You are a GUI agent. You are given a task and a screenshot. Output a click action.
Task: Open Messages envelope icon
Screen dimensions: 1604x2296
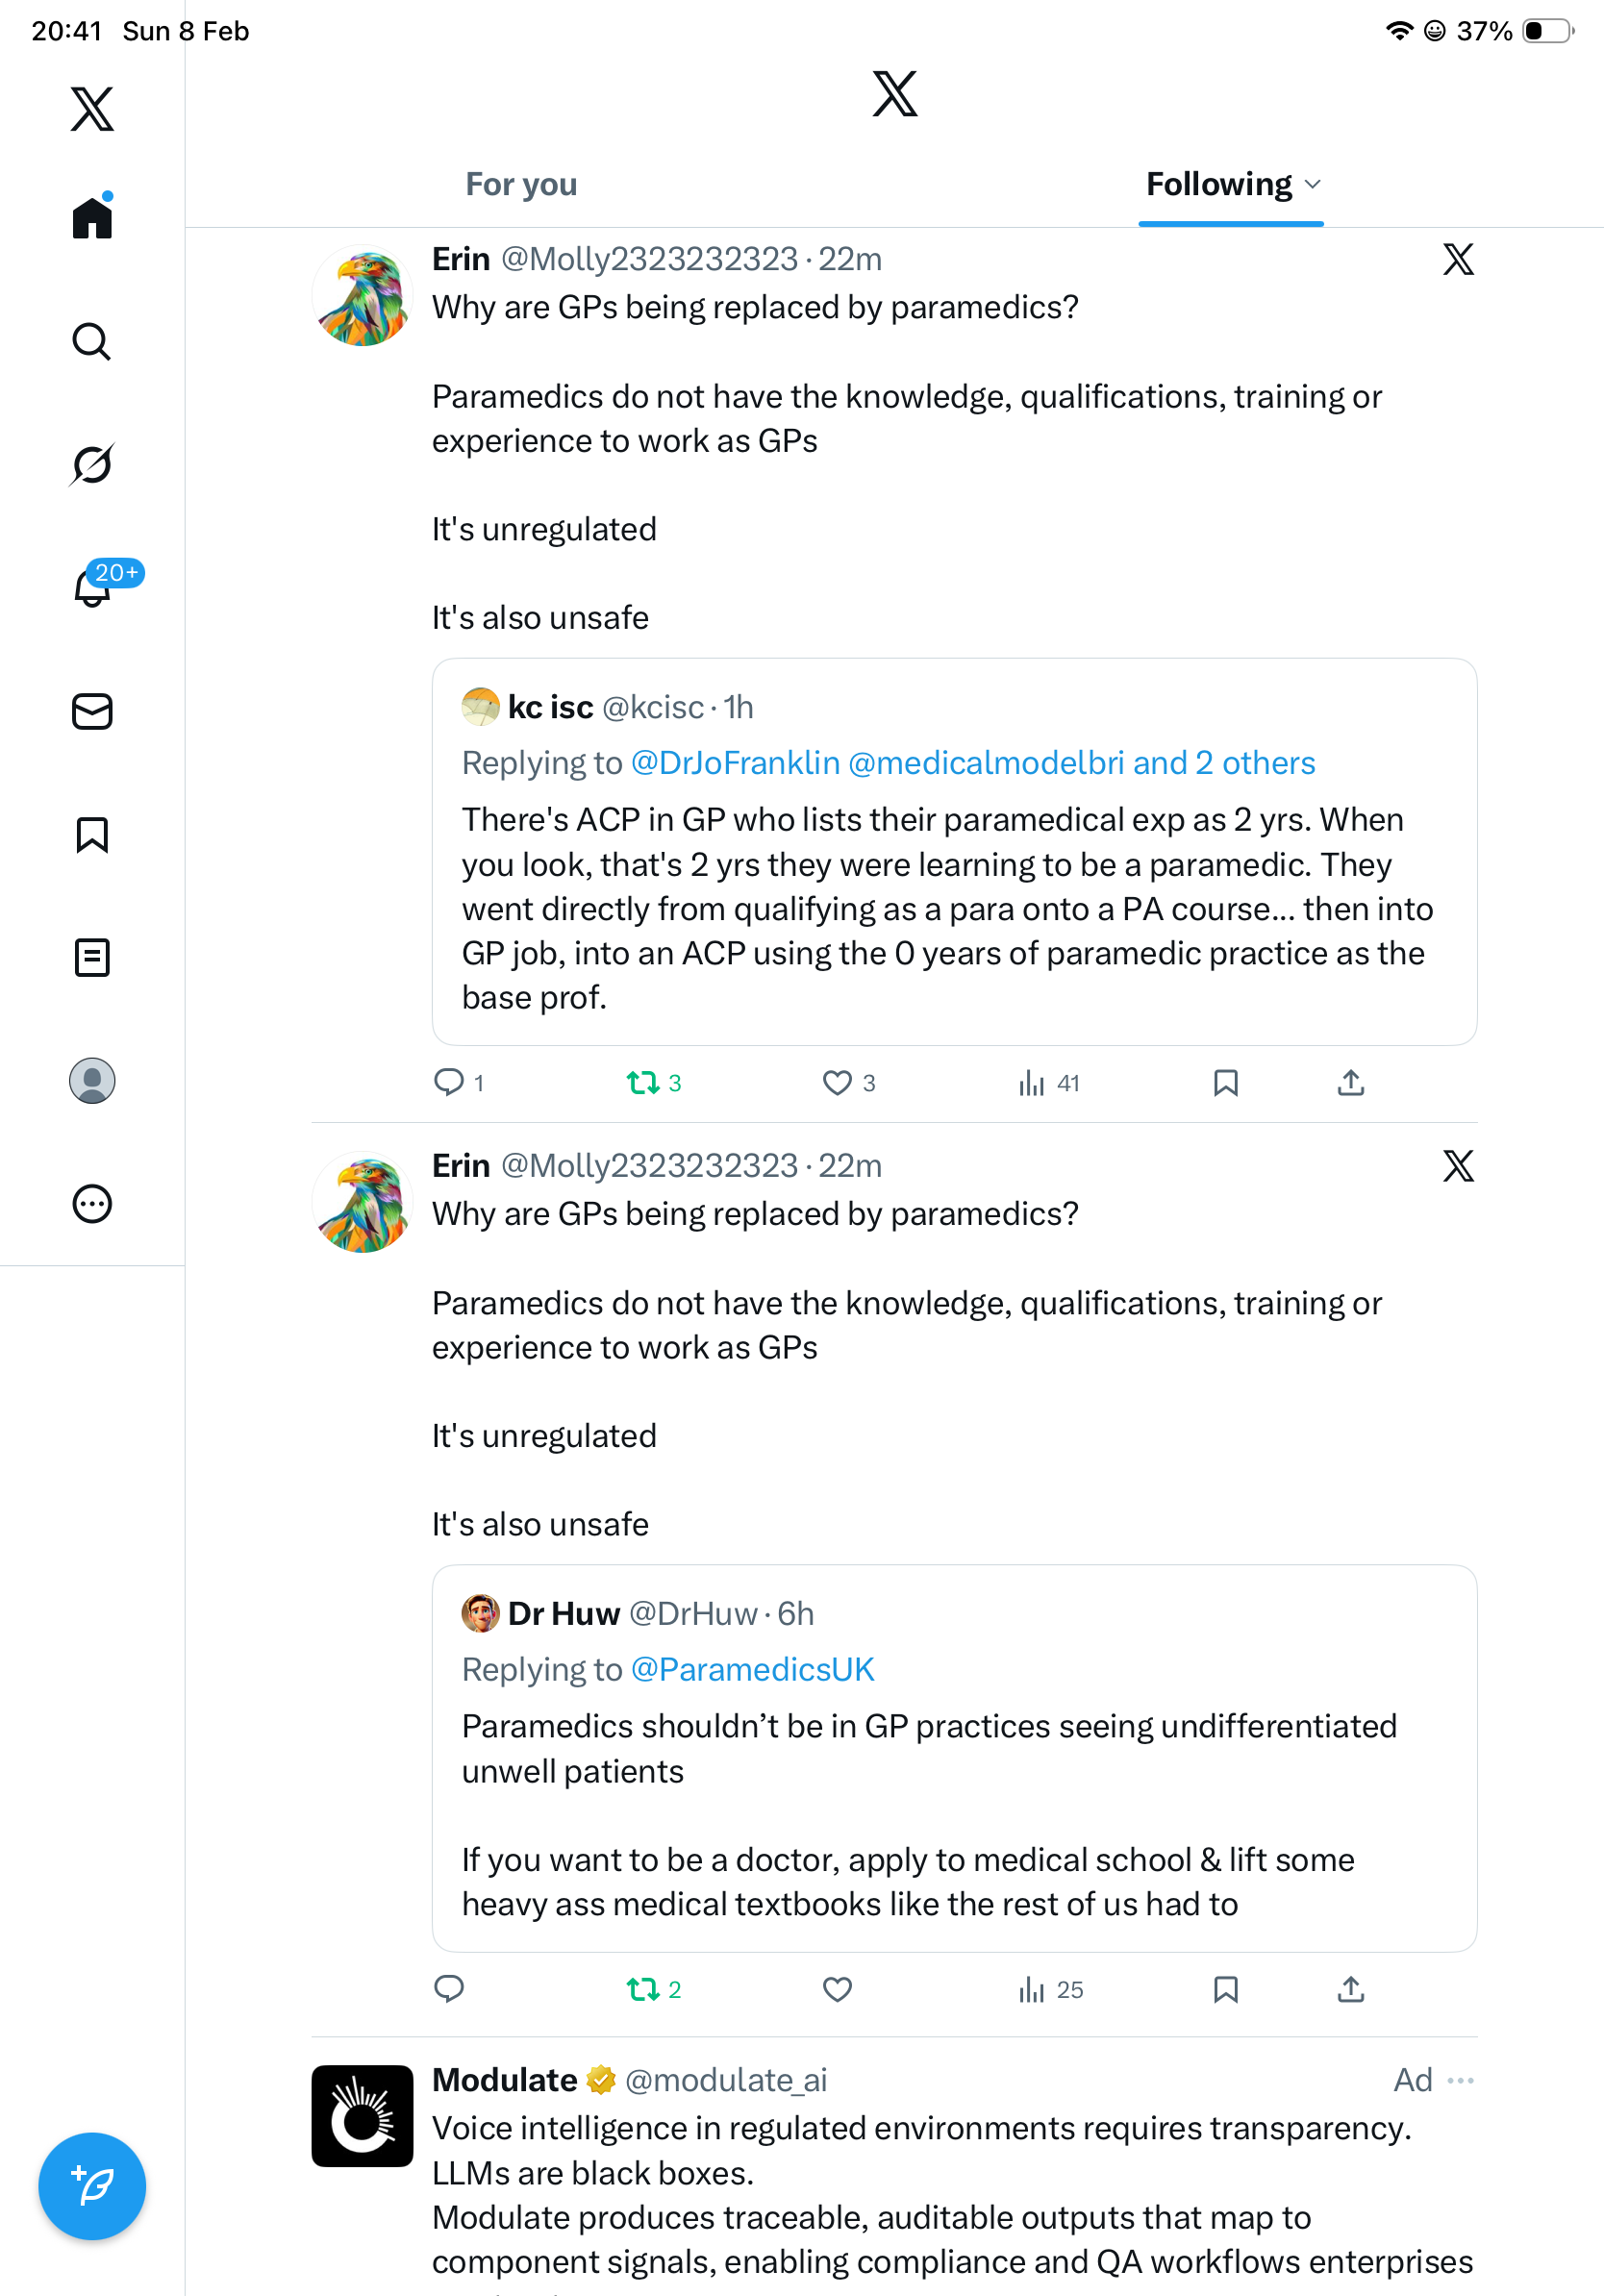tap(92, 711)
